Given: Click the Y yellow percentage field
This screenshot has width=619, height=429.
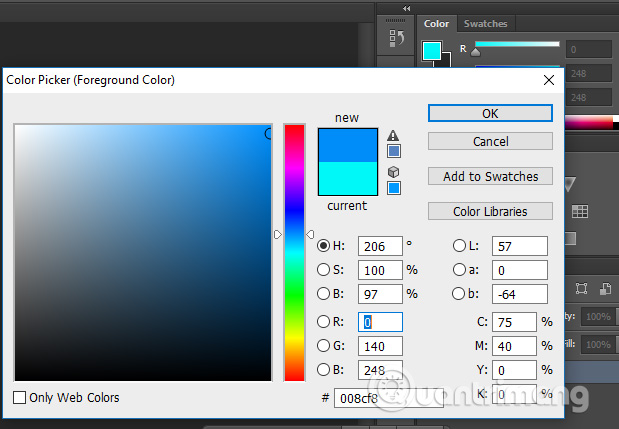Looking at the screenshot, I should point(514,370).
